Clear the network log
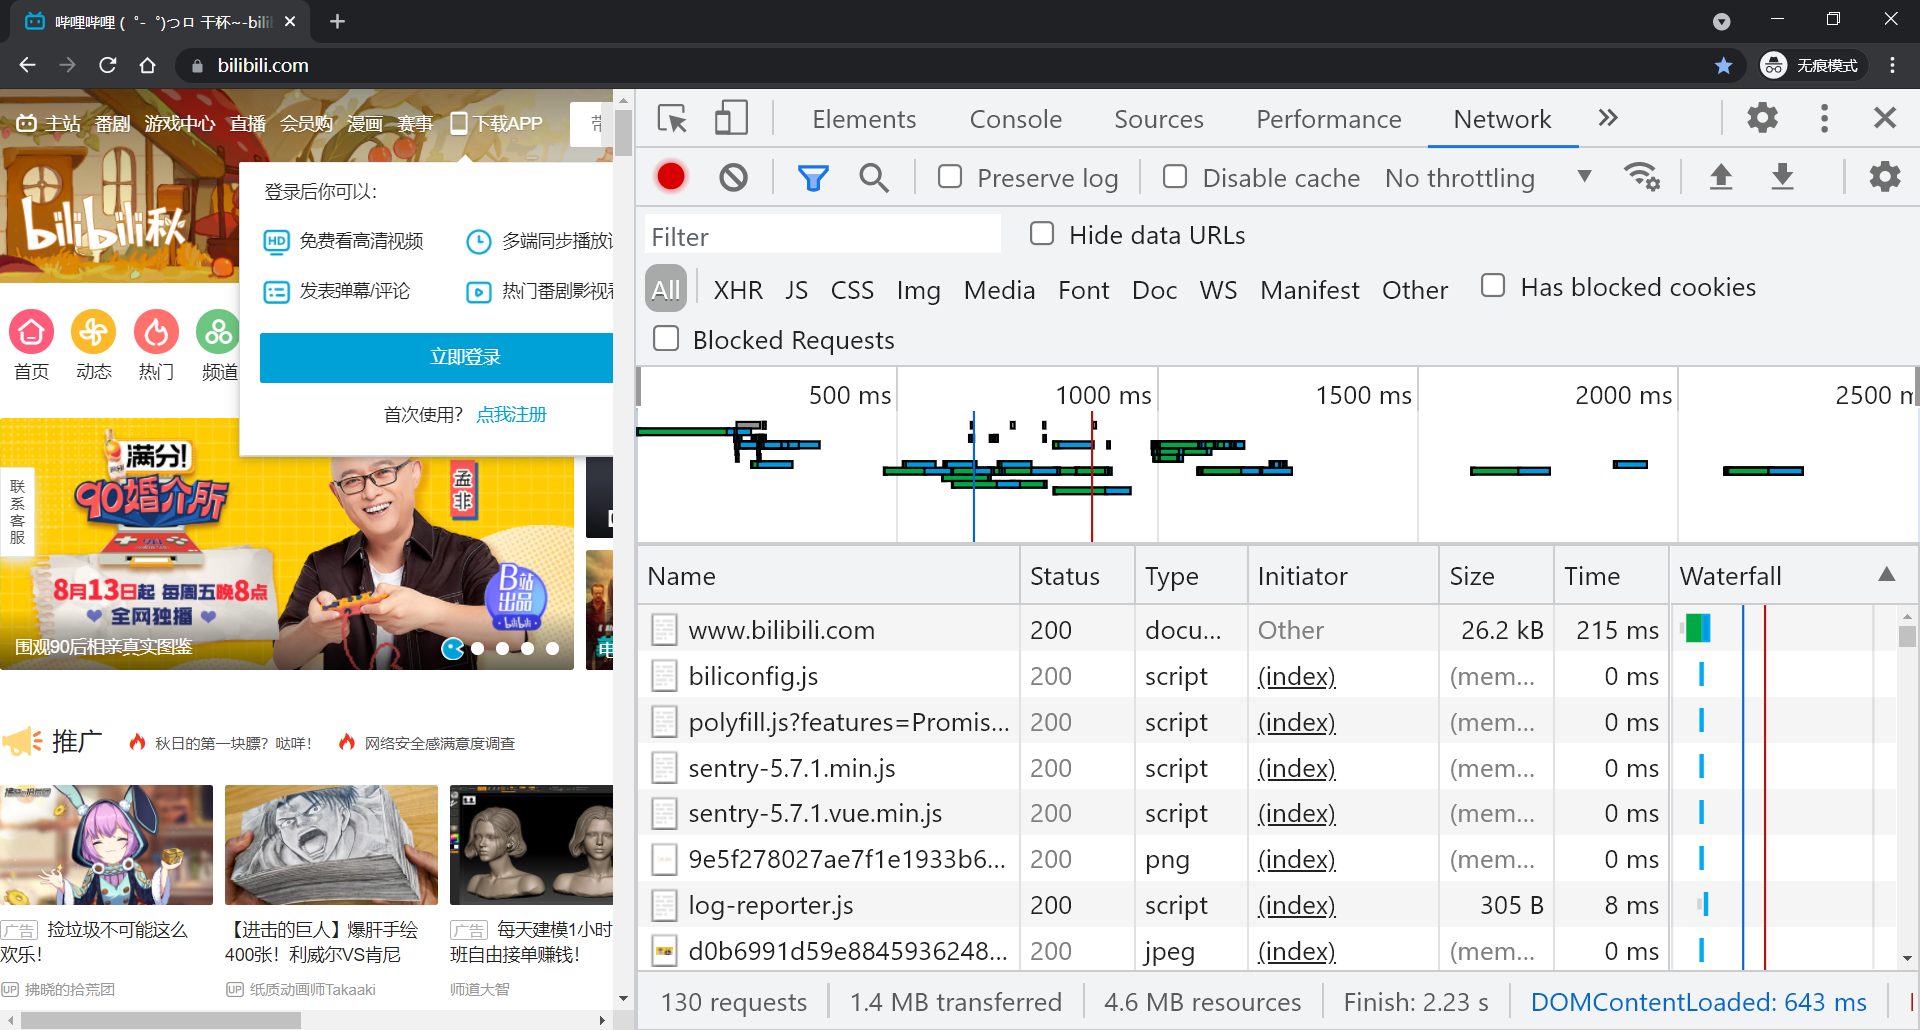1920x1030 pixels. point(733,177)
